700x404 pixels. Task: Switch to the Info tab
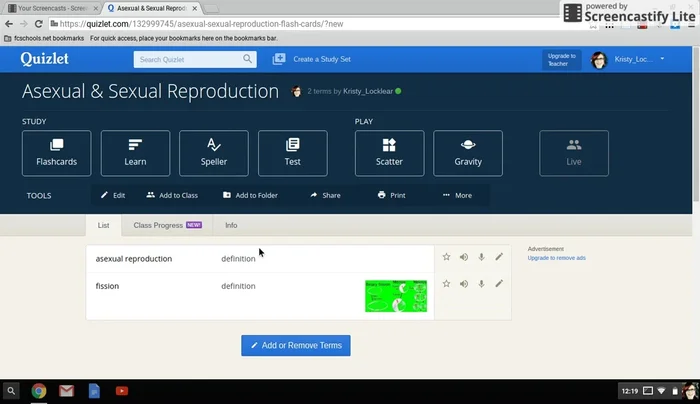231,226
